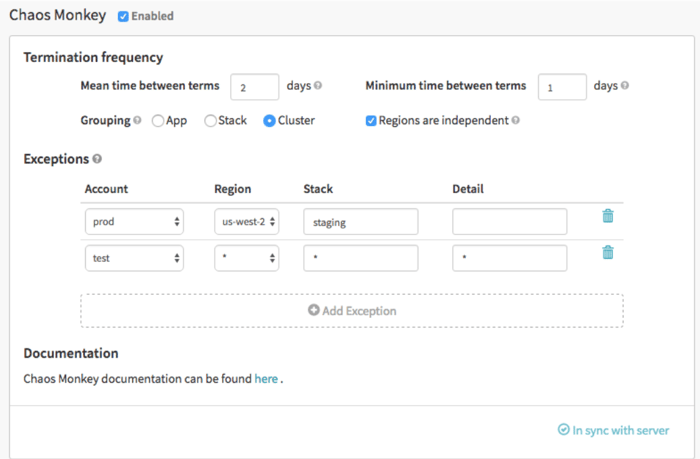This screenshot has height=459, width=700.
Task: Show help for Mean time between terms
Action: (x=317, y=85)
